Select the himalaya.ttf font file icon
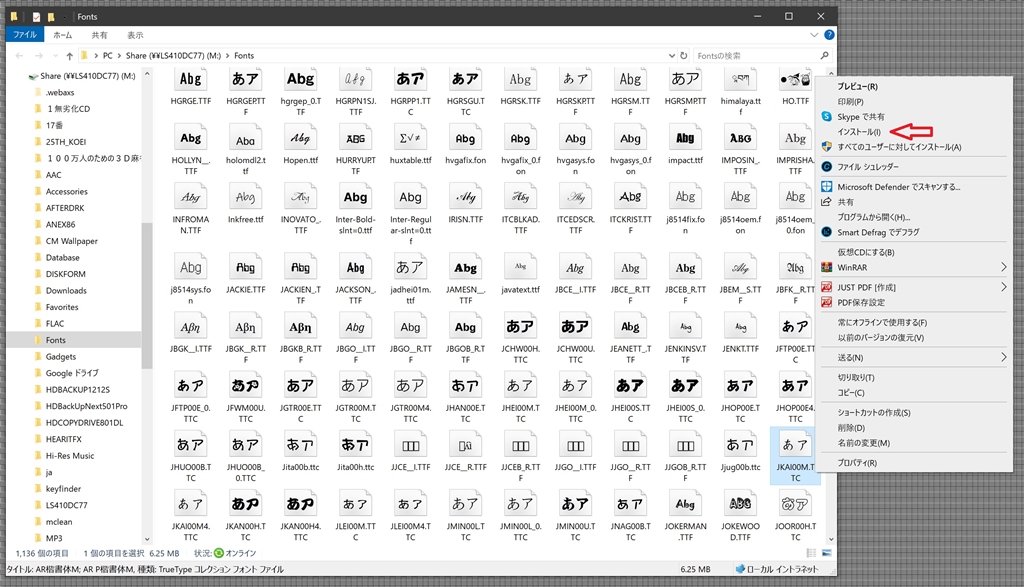 coord(740,80)
